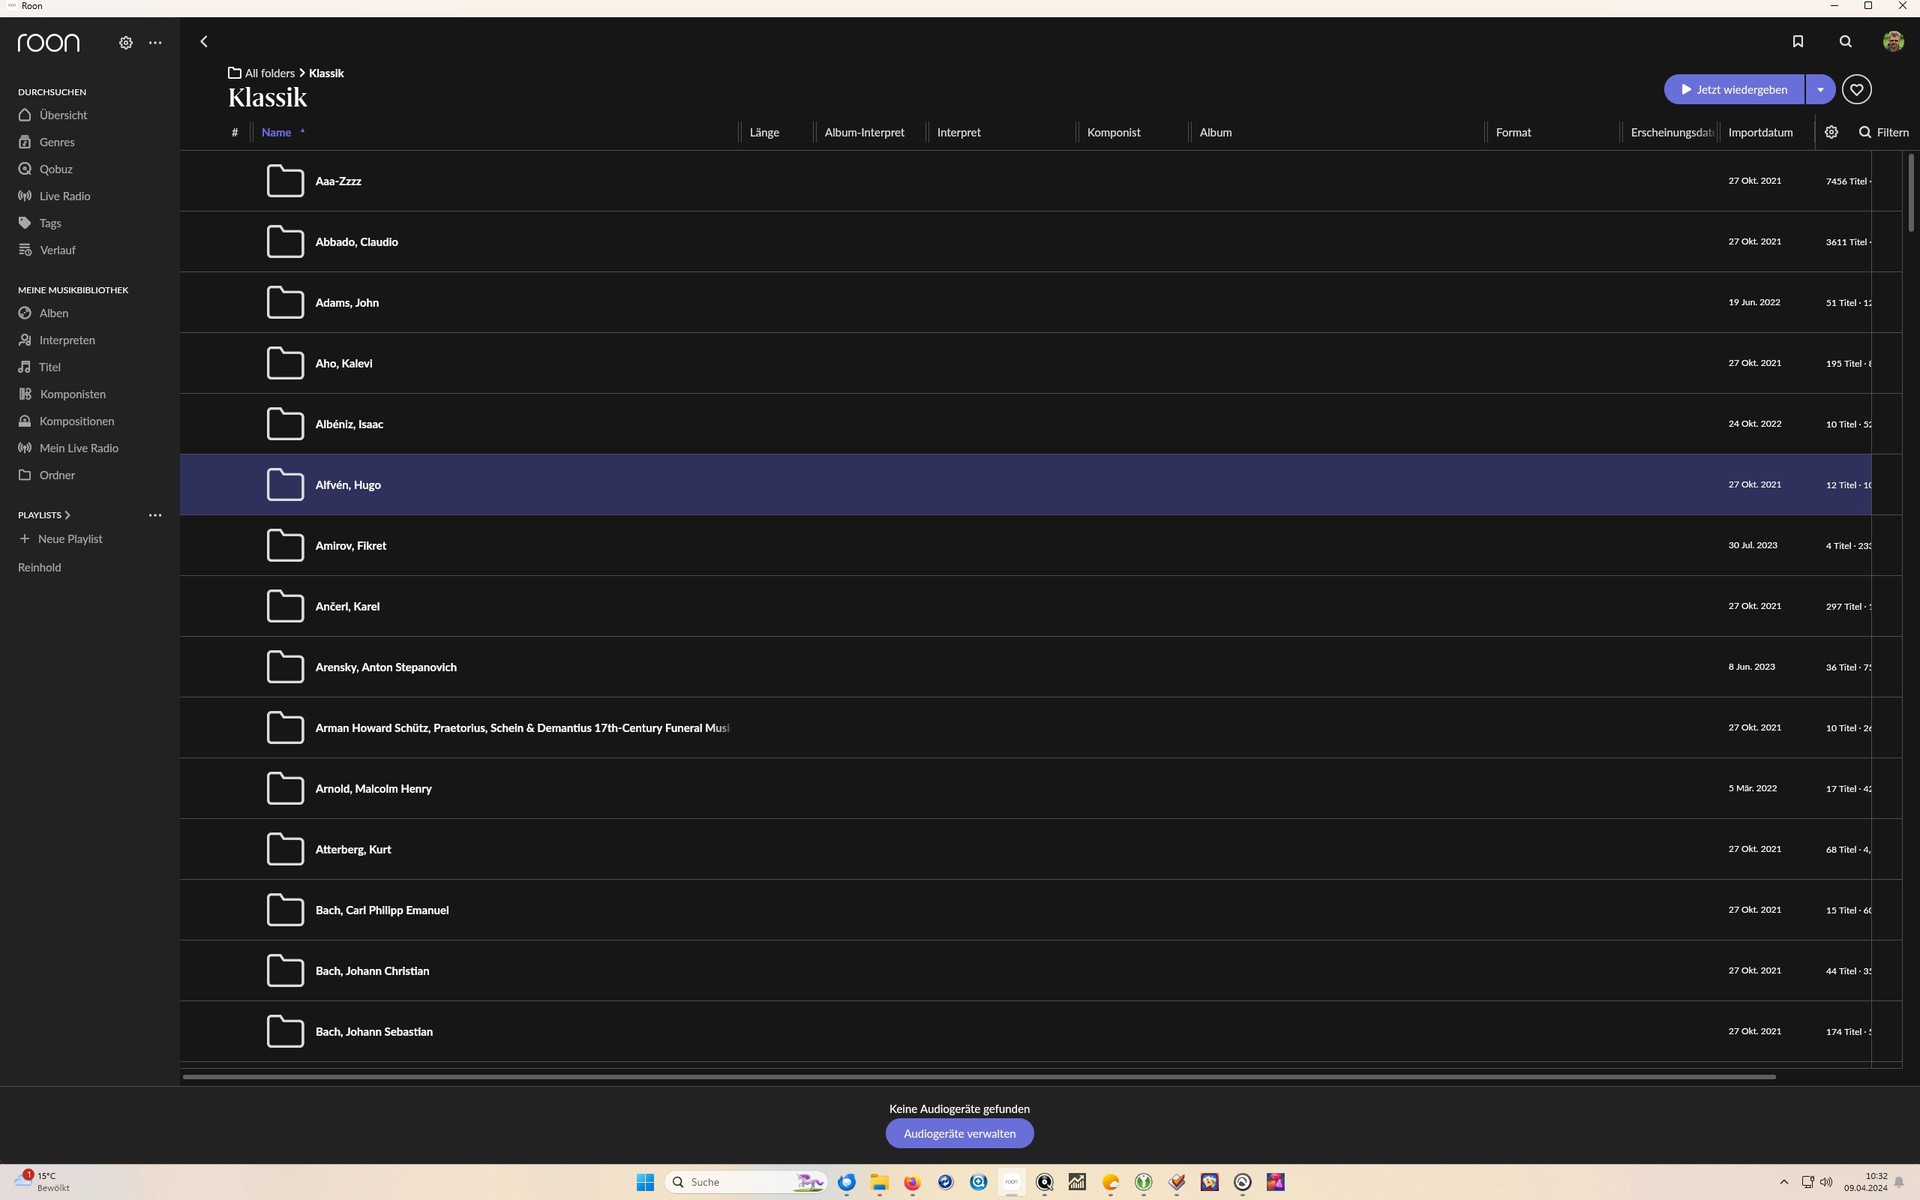
Task: Open the Adams, John folder icon
Action: coord(285,303)
